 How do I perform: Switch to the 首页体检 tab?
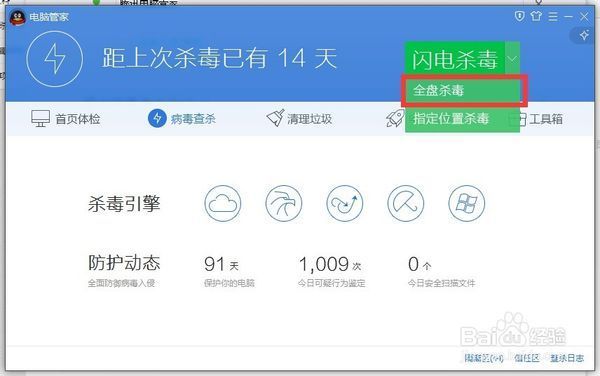(x=65, y=119)
